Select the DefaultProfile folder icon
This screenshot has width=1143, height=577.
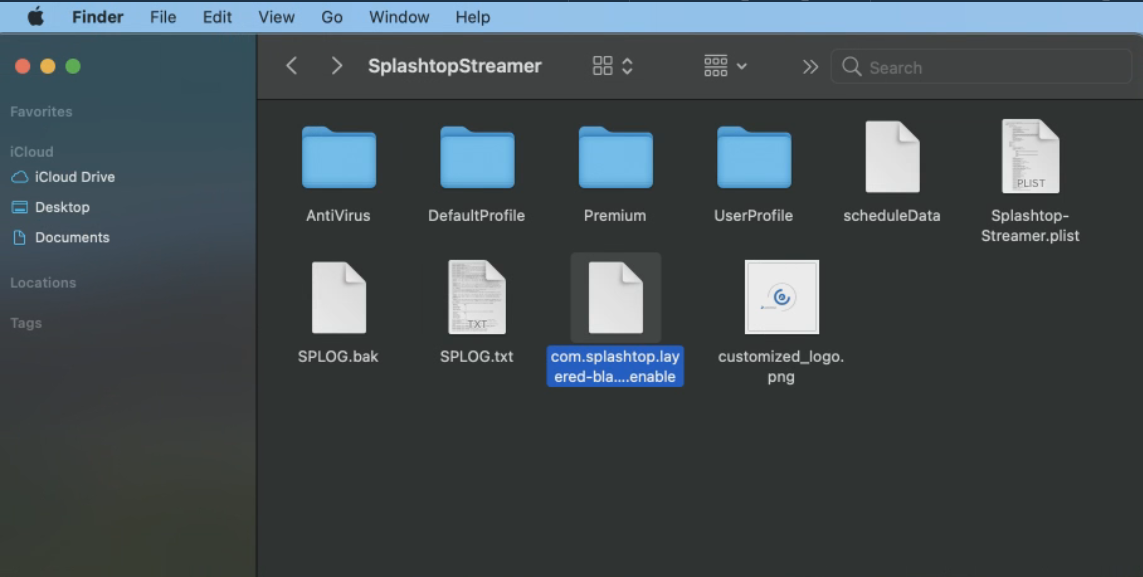[x=477, y=157]
